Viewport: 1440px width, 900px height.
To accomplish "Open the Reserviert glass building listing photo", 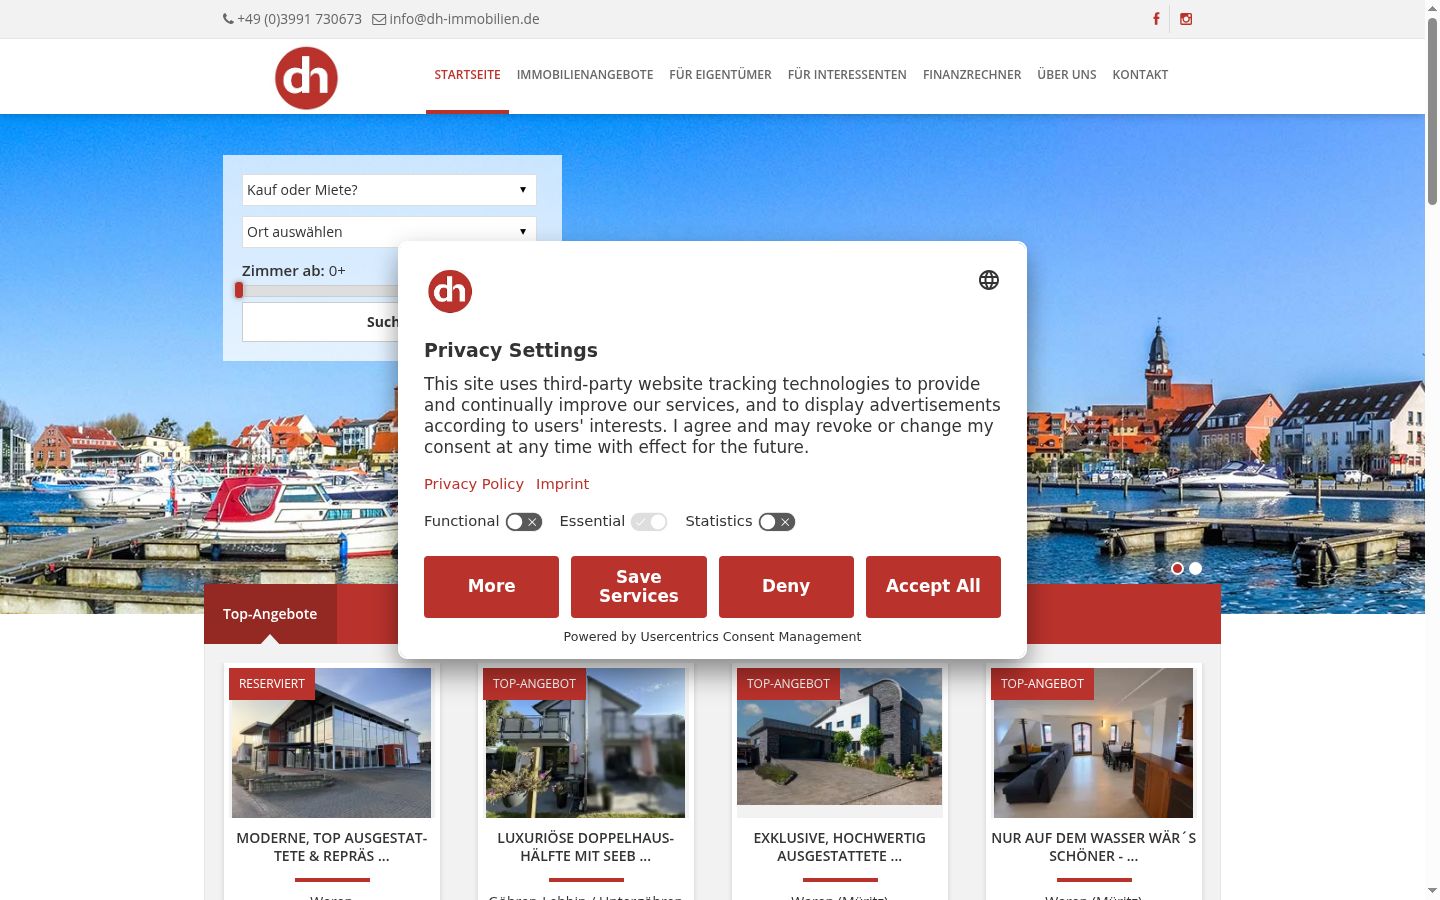I will coord(331,743).
